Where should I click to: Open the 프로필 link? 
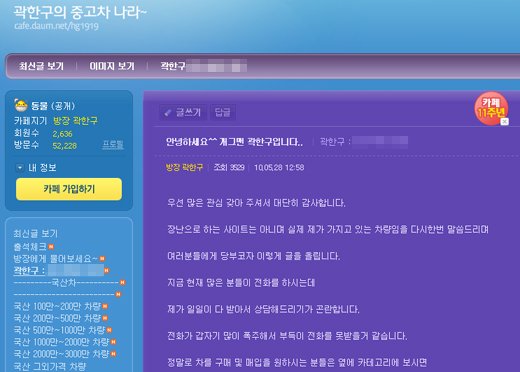[113, 145]
